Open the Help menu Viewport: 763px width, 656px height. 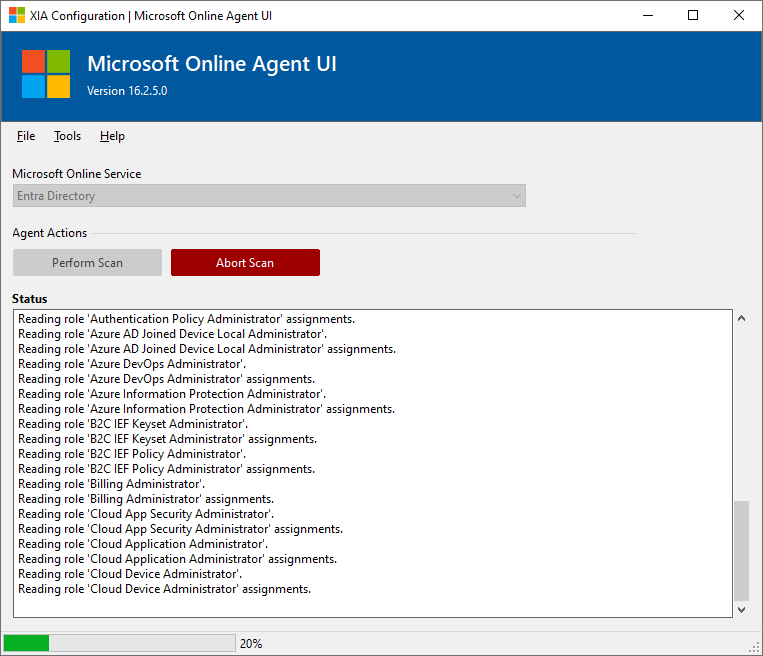pyautogui.click(x=112, y=136)
